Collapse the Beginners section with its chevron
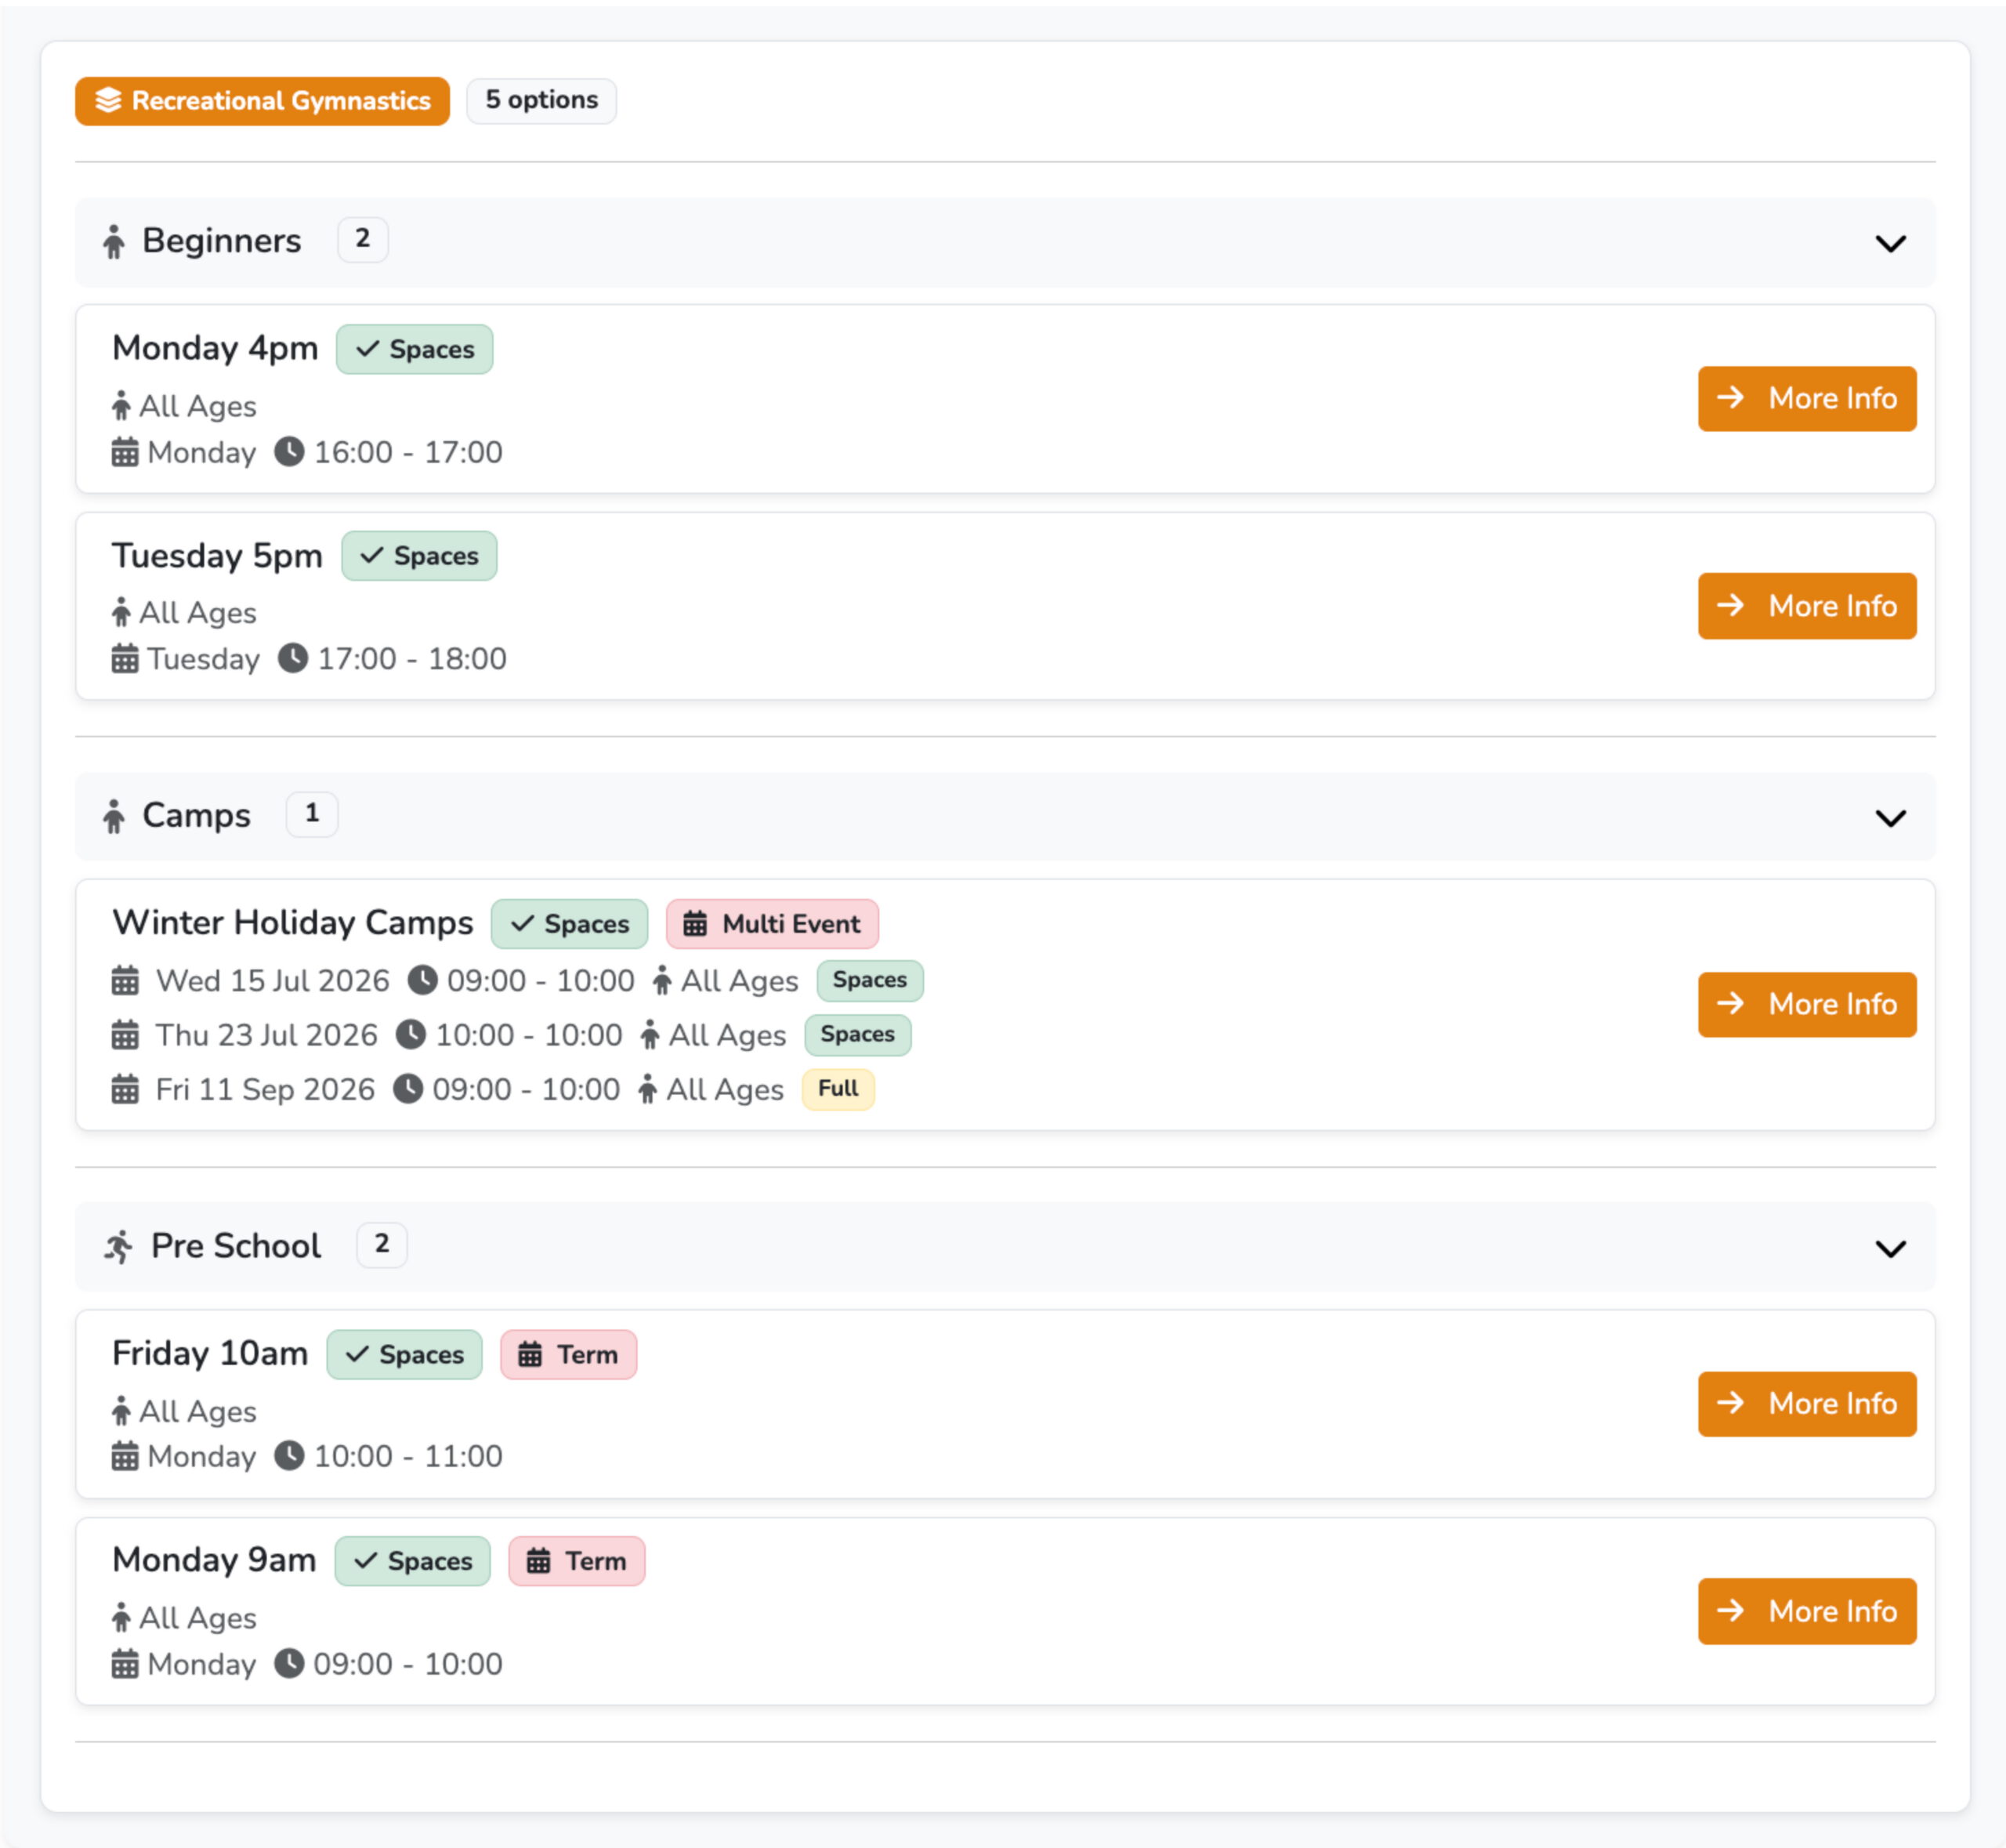 click(x=1890, y=243)
